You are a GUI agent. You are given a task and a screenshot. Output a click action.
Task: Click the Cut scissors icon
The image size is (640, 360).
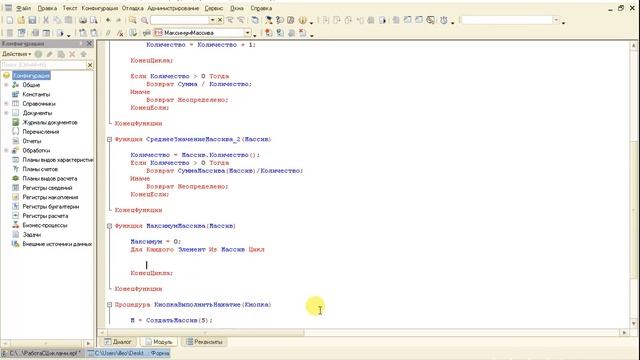[x=46, y=20]
